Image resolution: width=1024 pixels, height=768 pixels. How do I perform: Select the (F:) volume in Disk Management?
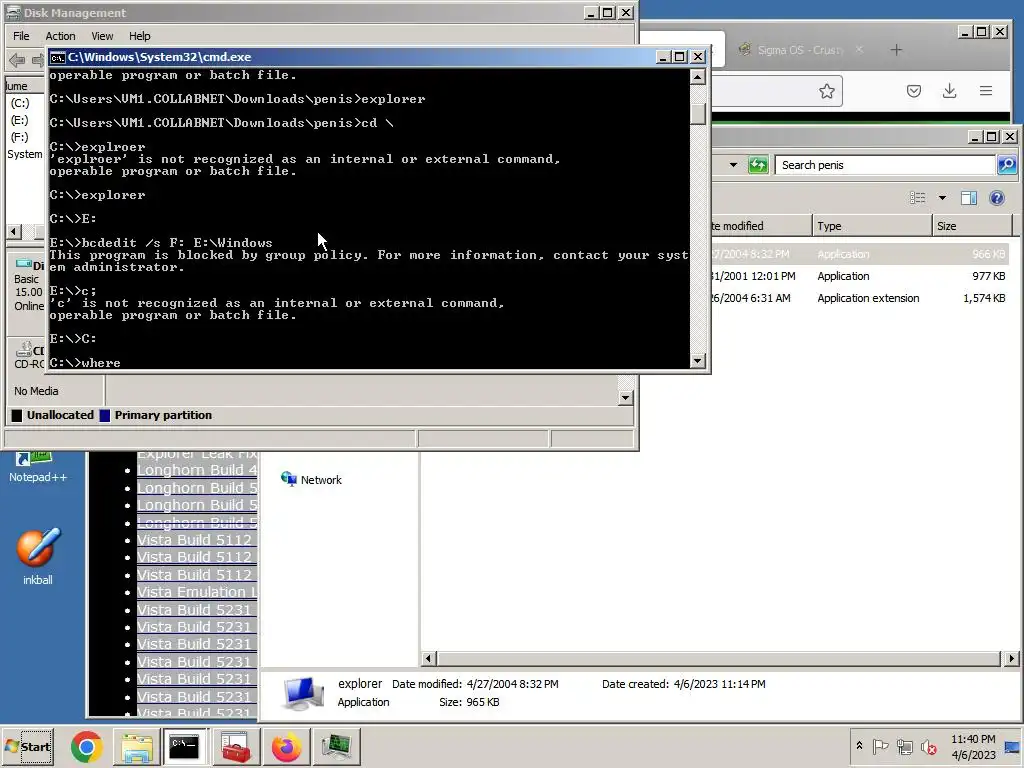[x=20, y=137]
